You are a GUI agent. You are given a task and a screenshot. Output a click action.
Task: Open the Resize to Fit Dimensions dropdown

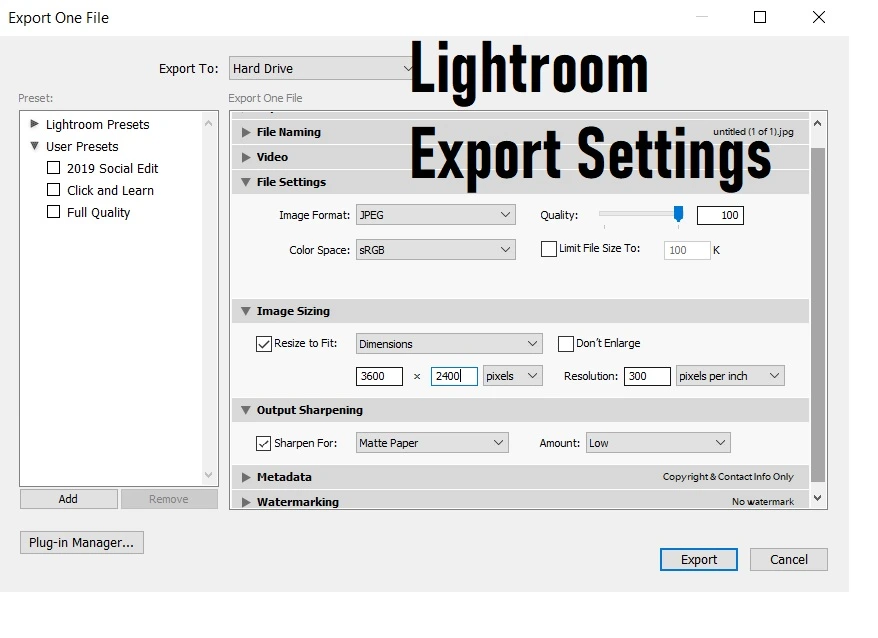[x=449, y=343]
